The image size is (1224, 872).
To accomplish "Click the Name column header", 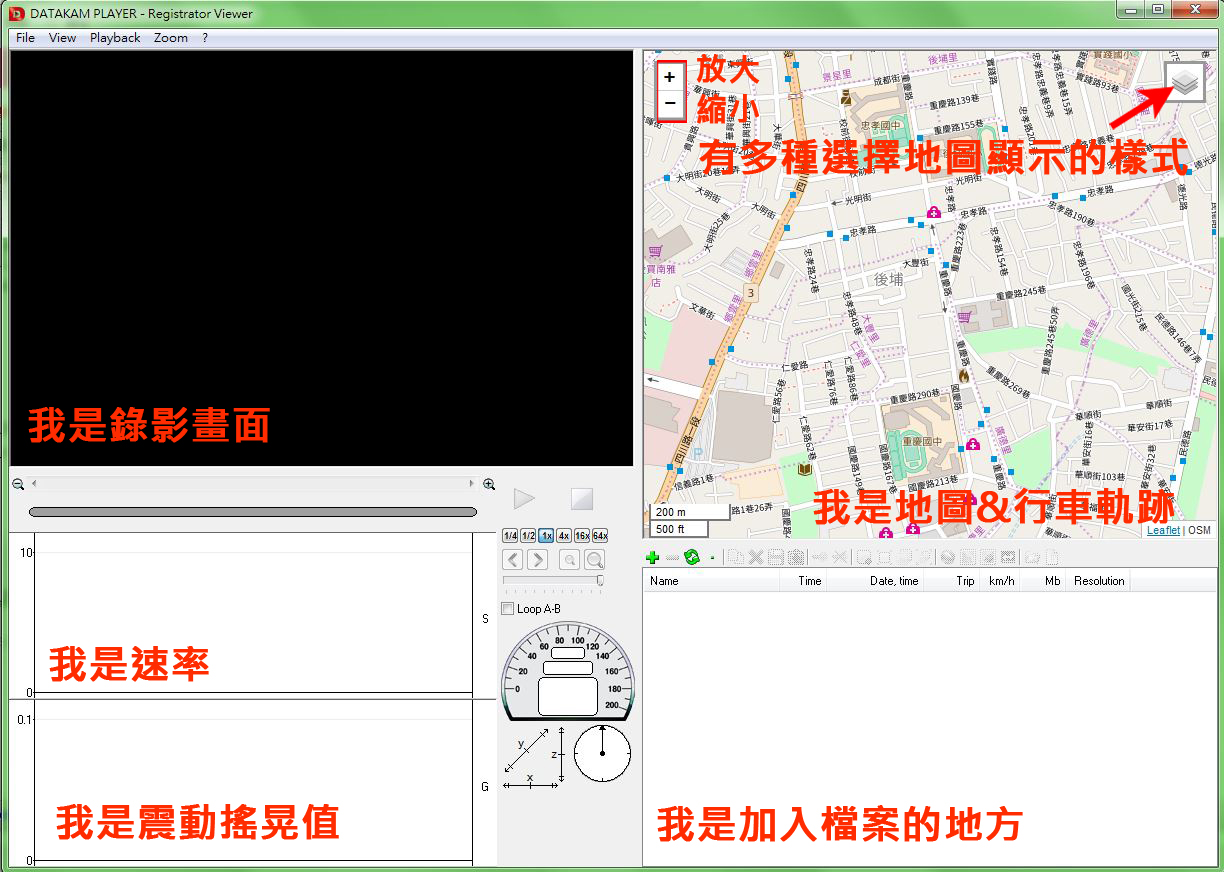I will pyautogui.click(x=711, y=581).
